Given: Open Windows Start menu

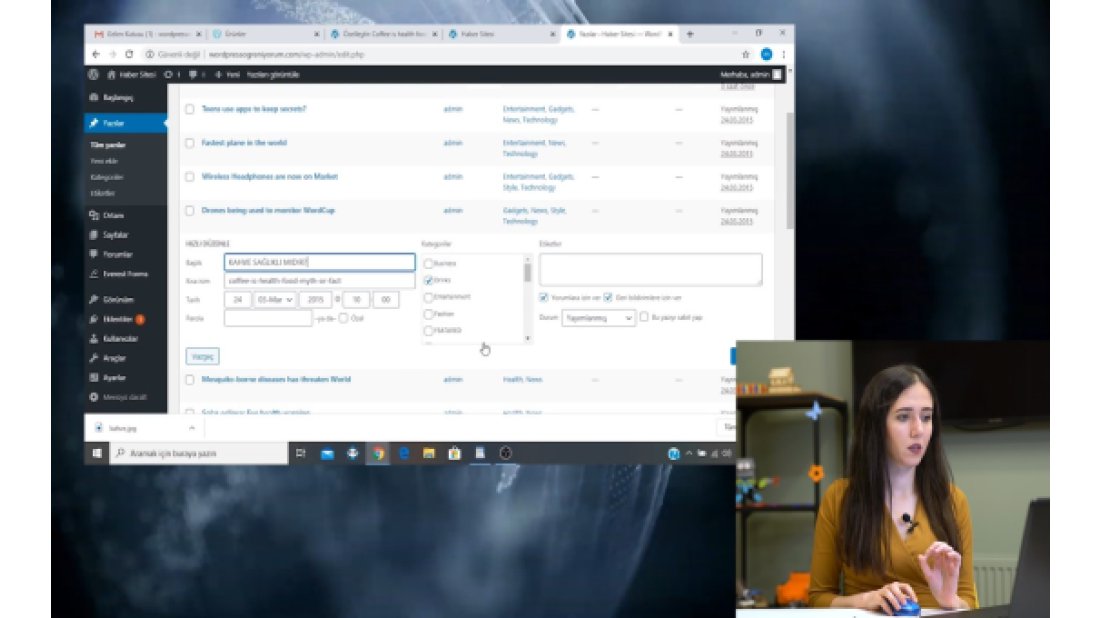Looking at the screenshot, I should pos(97,453).
